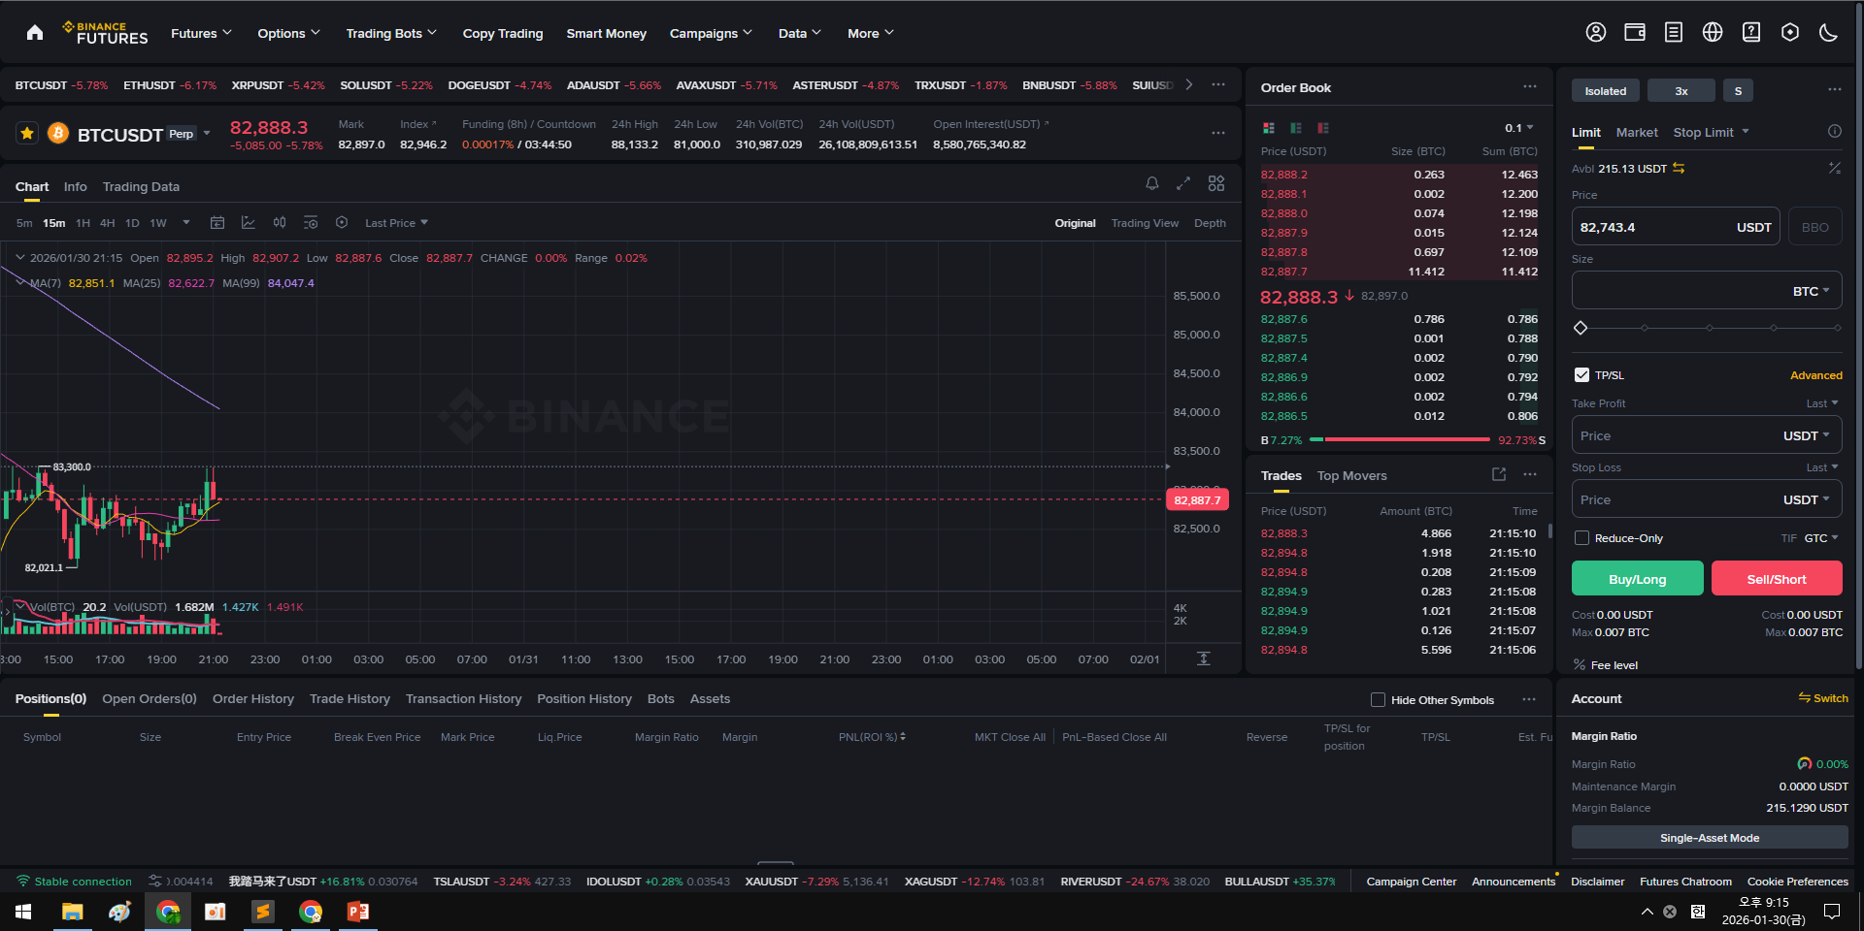
Task: Switch to the Info tab
Action: [75, 187]
